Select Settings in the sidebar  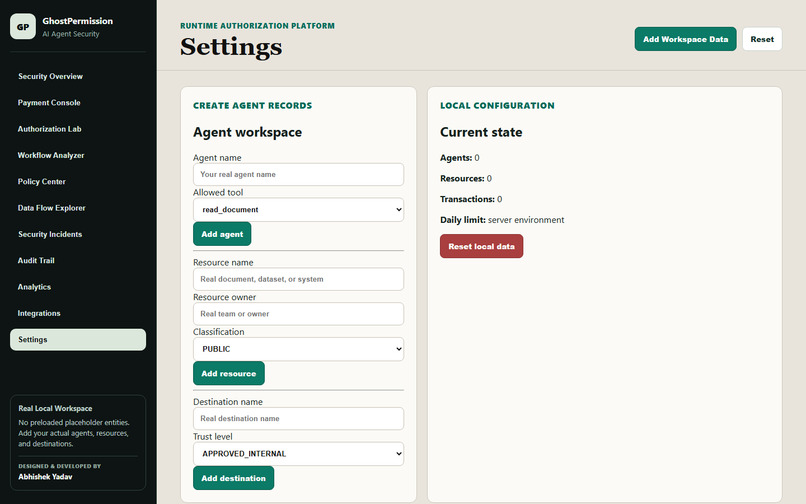pyautogui.click(x=78, y=339)
